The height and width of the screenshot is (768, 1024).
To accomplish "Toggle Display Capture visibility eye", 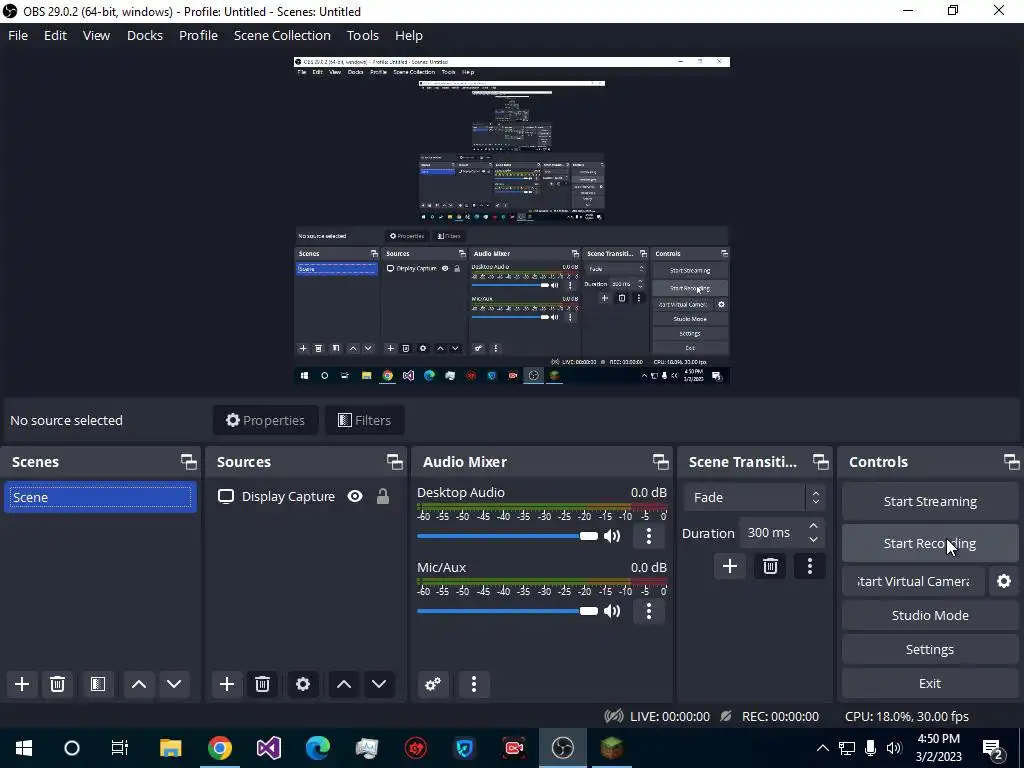I will (355, 496).
